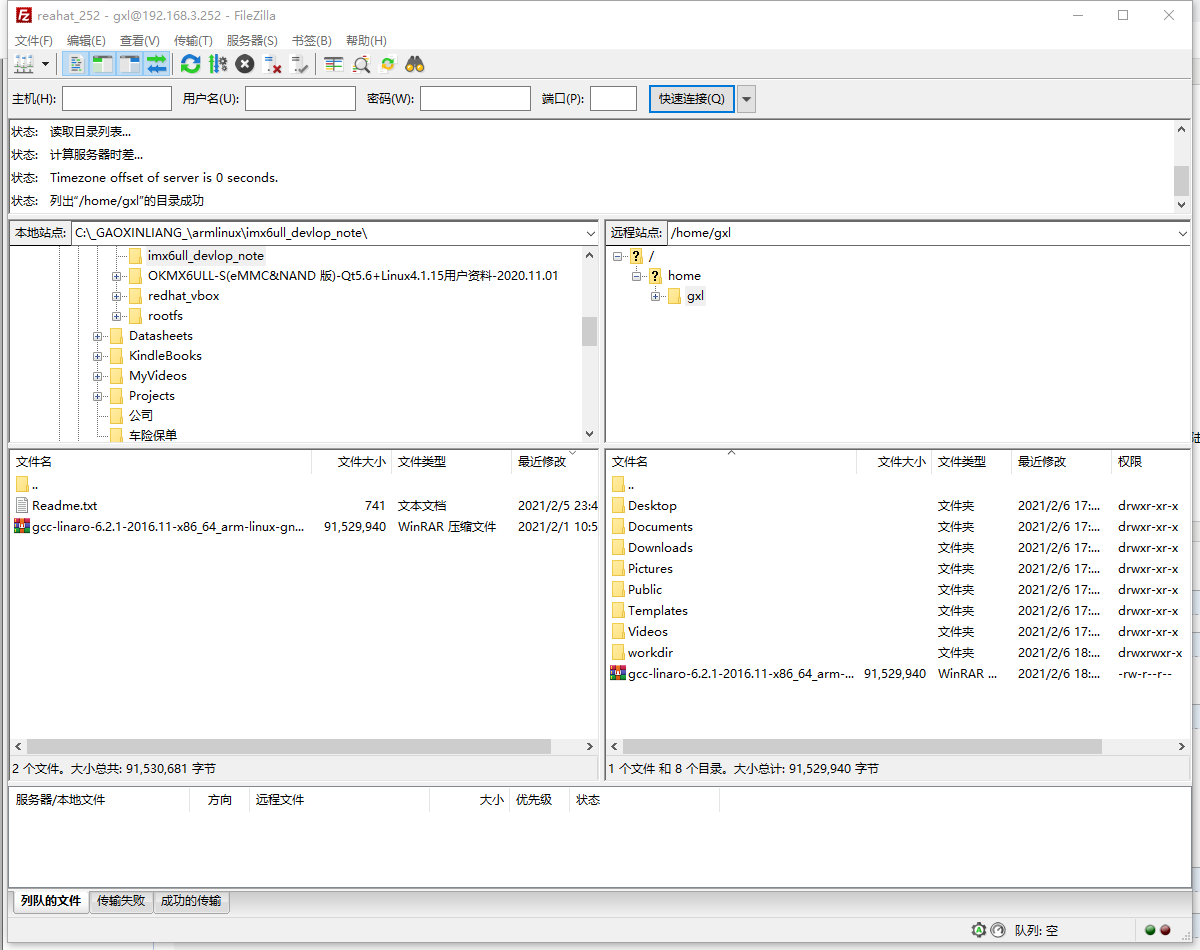This screenshot has width=1200, height=950.
Task: Expand the MyVideos folder node
Action: (x=97, y=376)
